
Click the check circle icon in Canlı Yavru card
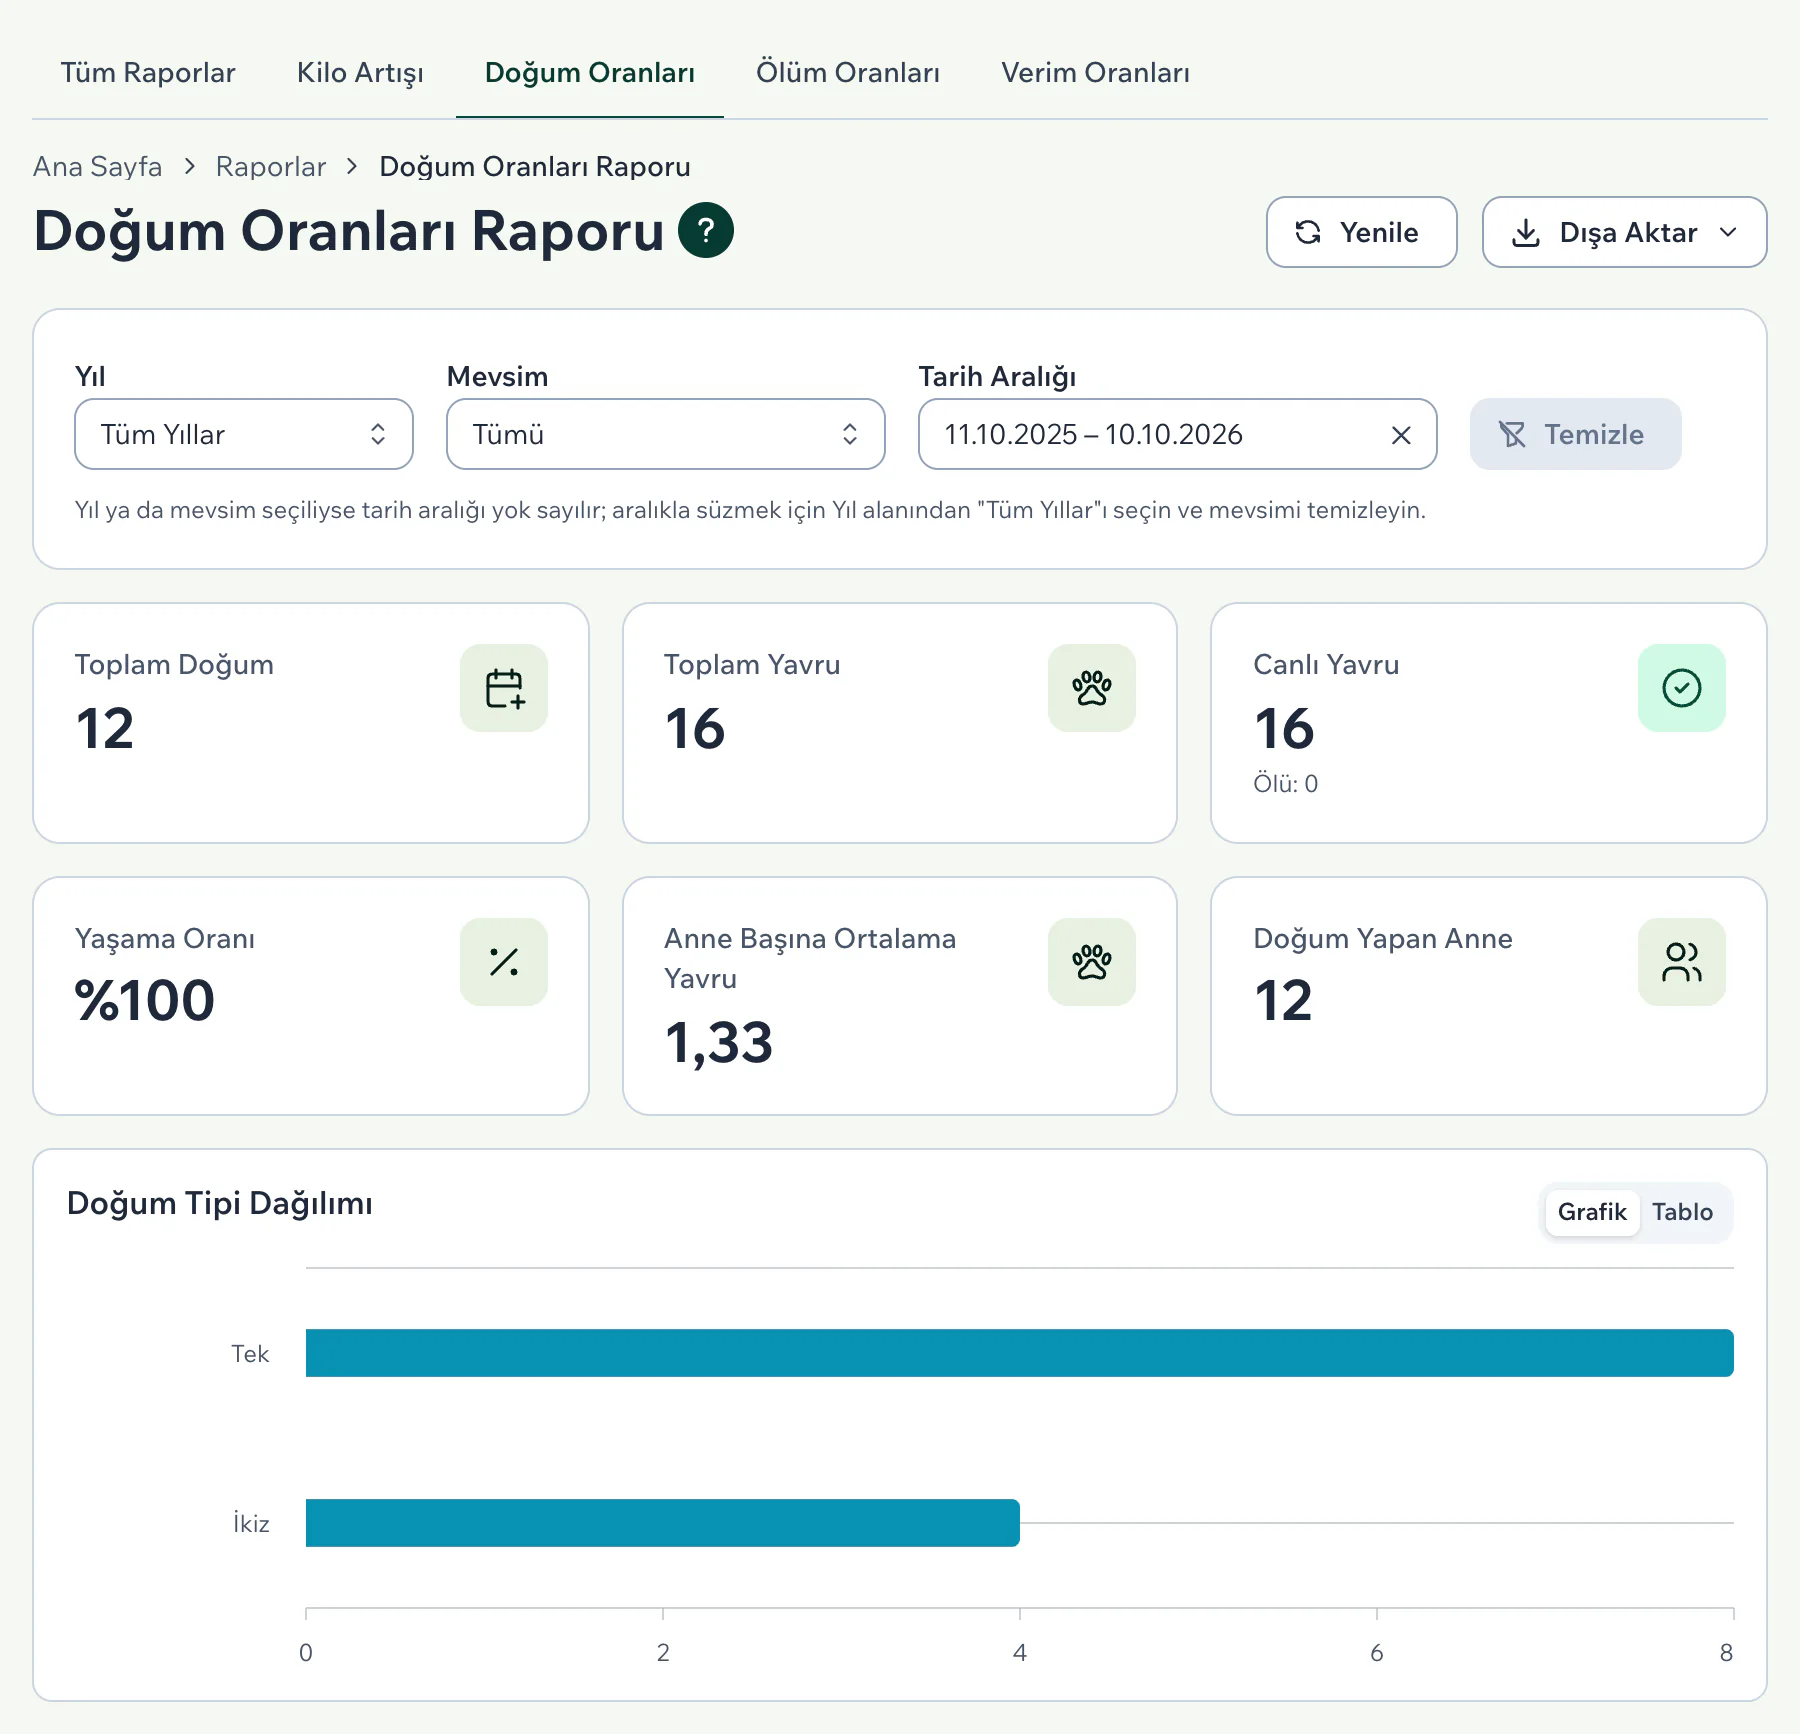click(1682, 688)
